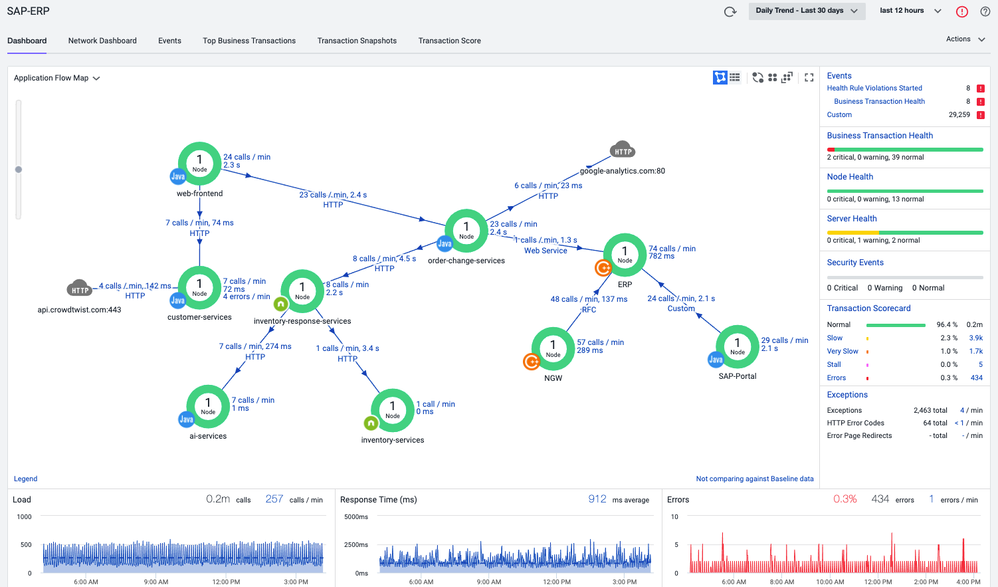Click the orange badge on the ERP node
998x587 pixels.
[603, 268]
